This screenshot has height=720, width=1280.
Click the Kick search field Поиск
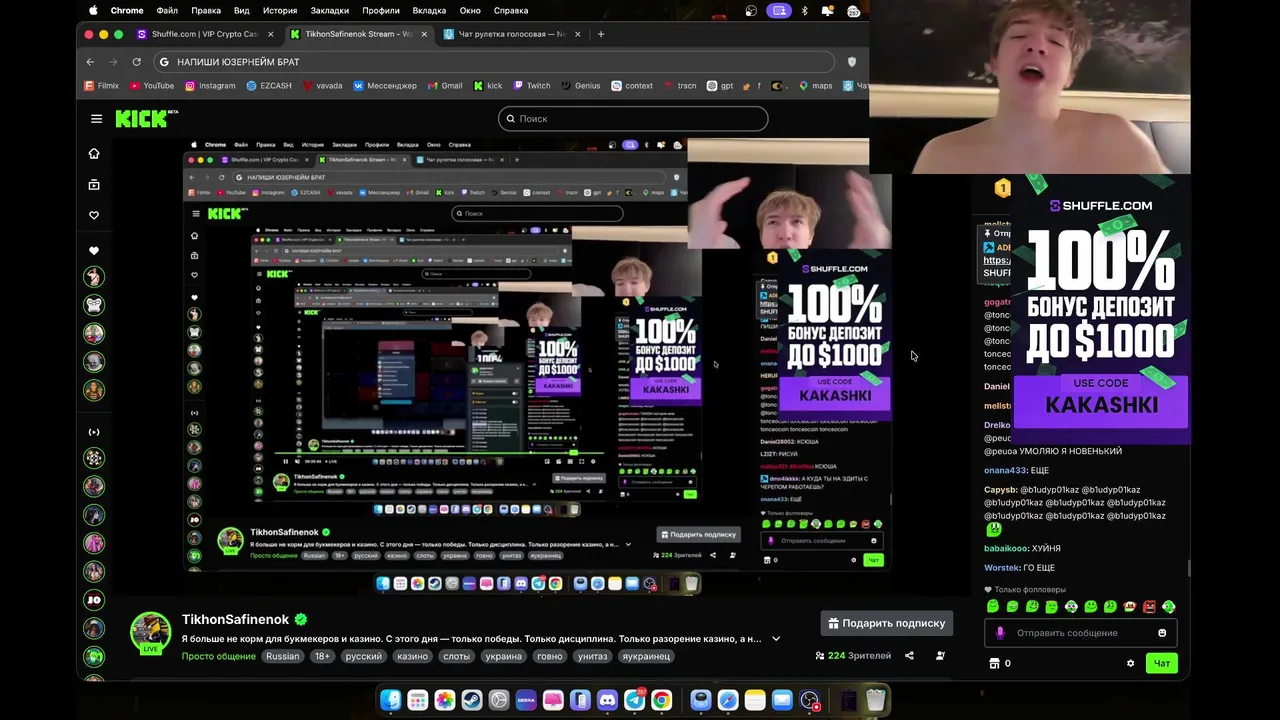[633, 119]
